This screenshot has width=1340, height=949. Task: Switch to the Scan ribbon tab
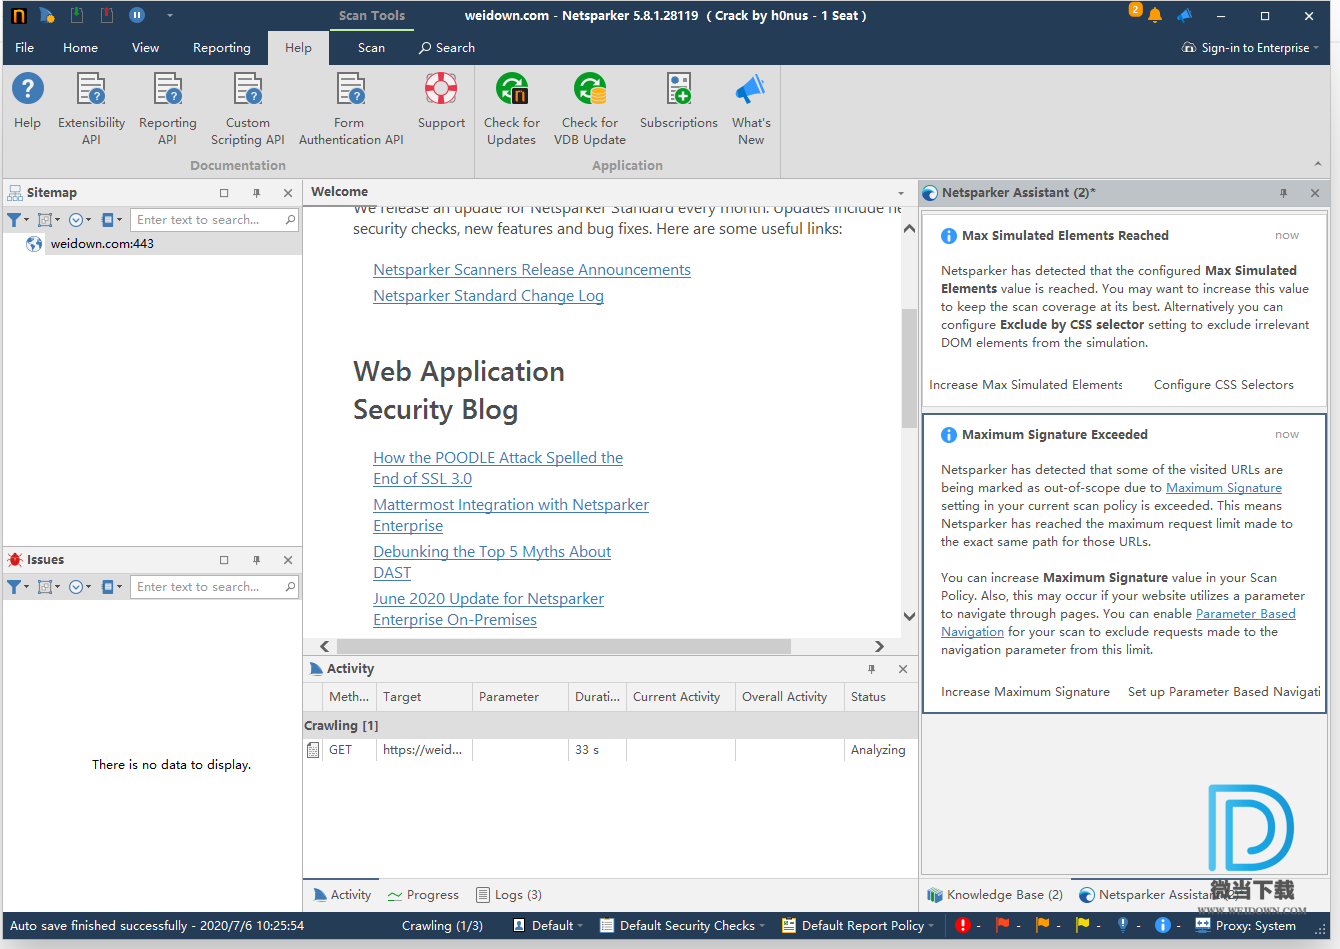[371, 48]
